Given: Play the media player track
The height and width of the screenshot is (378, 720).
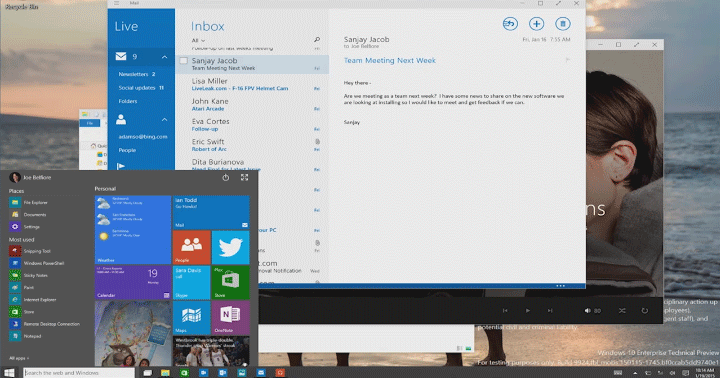Looking at the screenshot, I should (x=527, y=310).
